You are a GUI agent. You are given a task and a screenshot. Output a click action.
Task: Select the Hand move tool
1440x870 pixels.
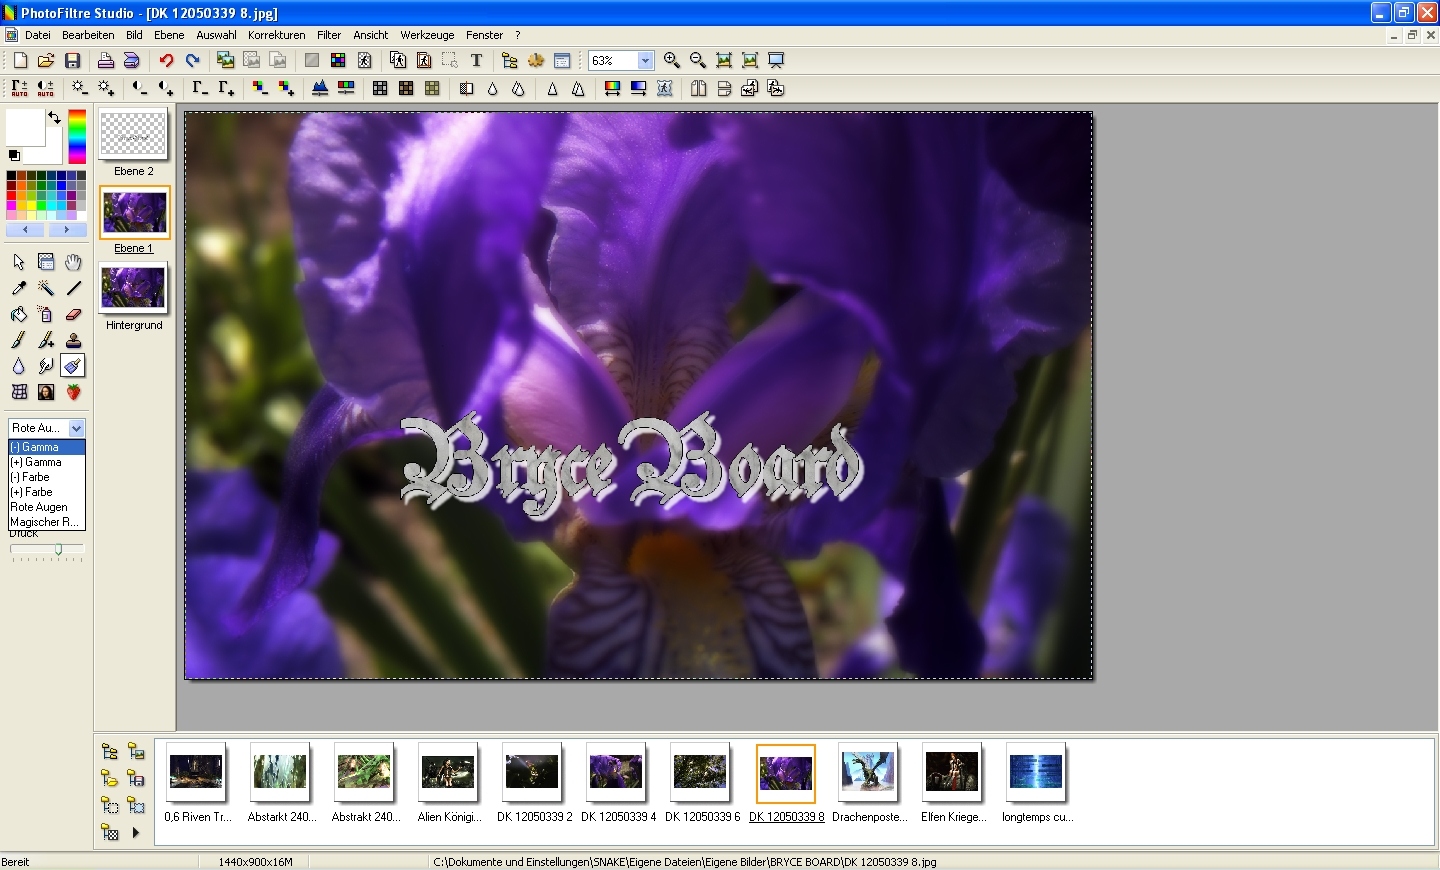73,262
